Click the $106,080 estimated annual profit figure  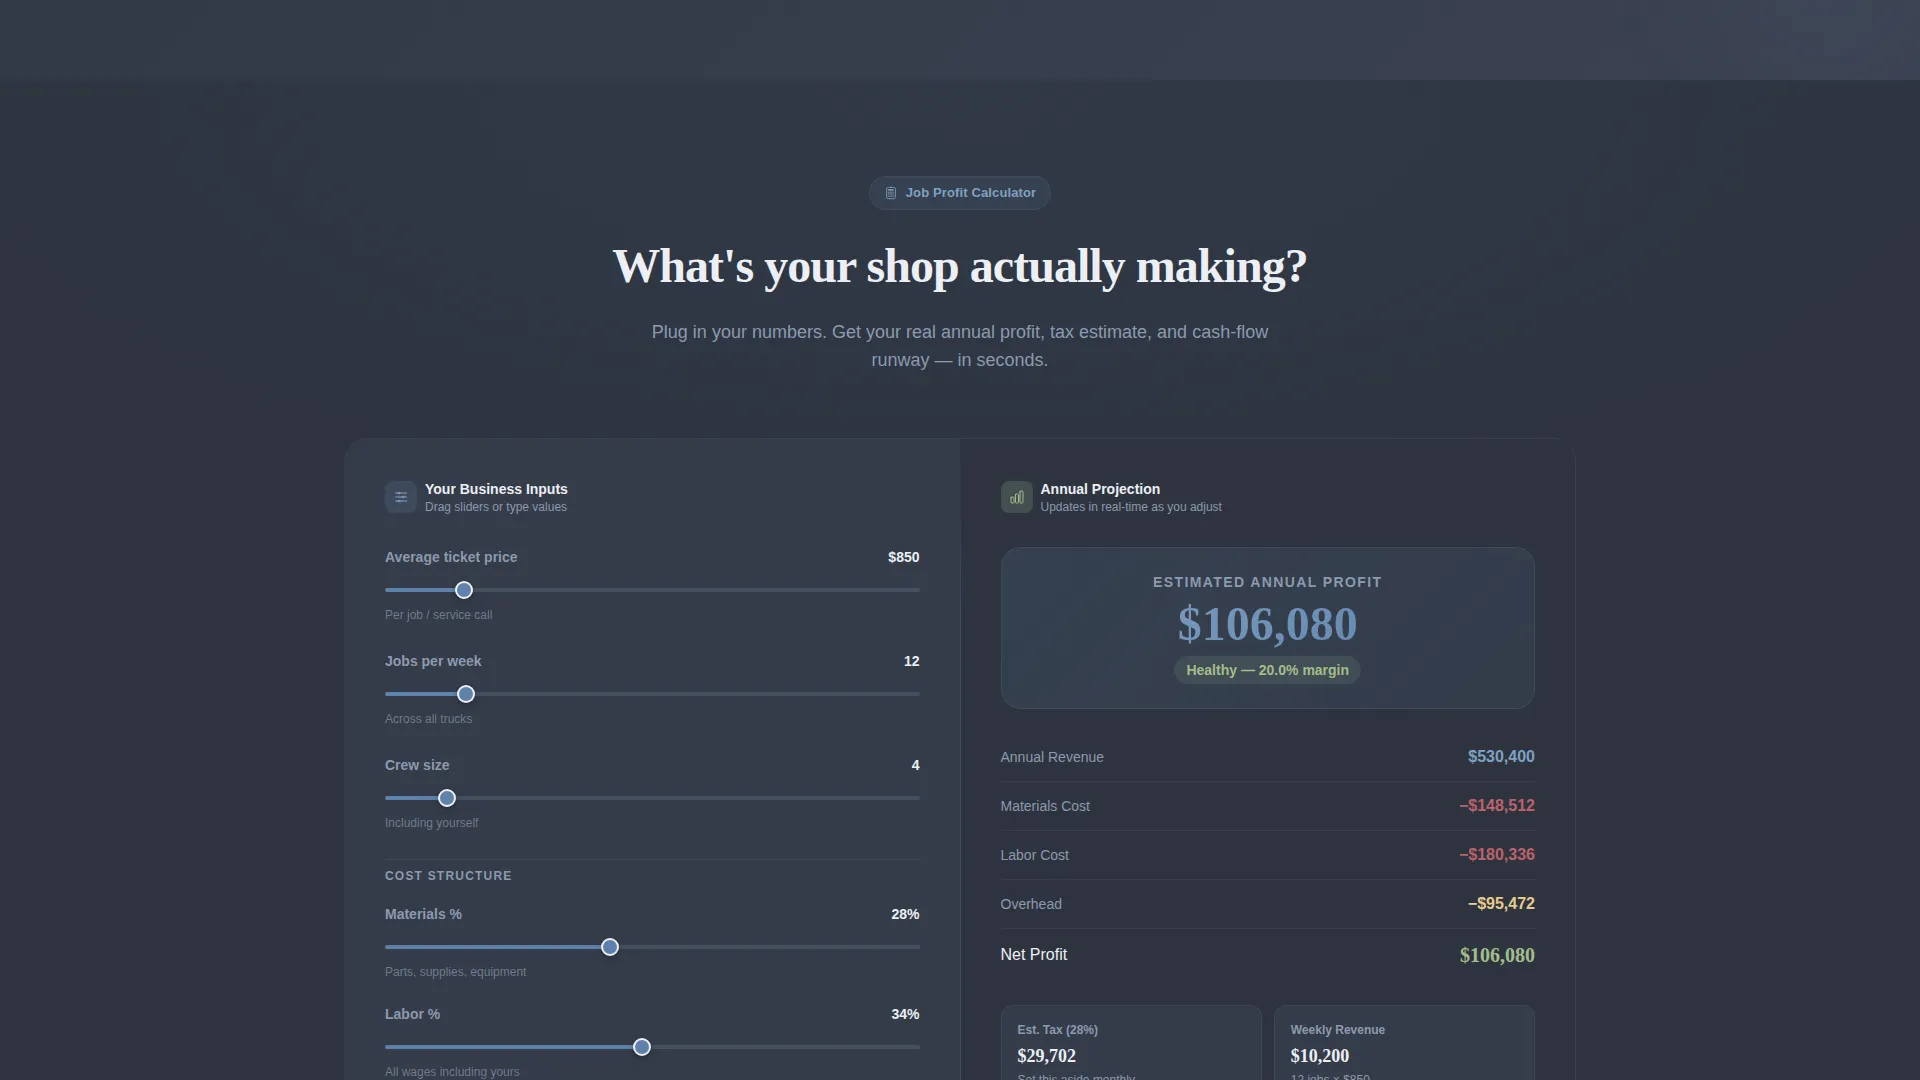(1267, 625)
